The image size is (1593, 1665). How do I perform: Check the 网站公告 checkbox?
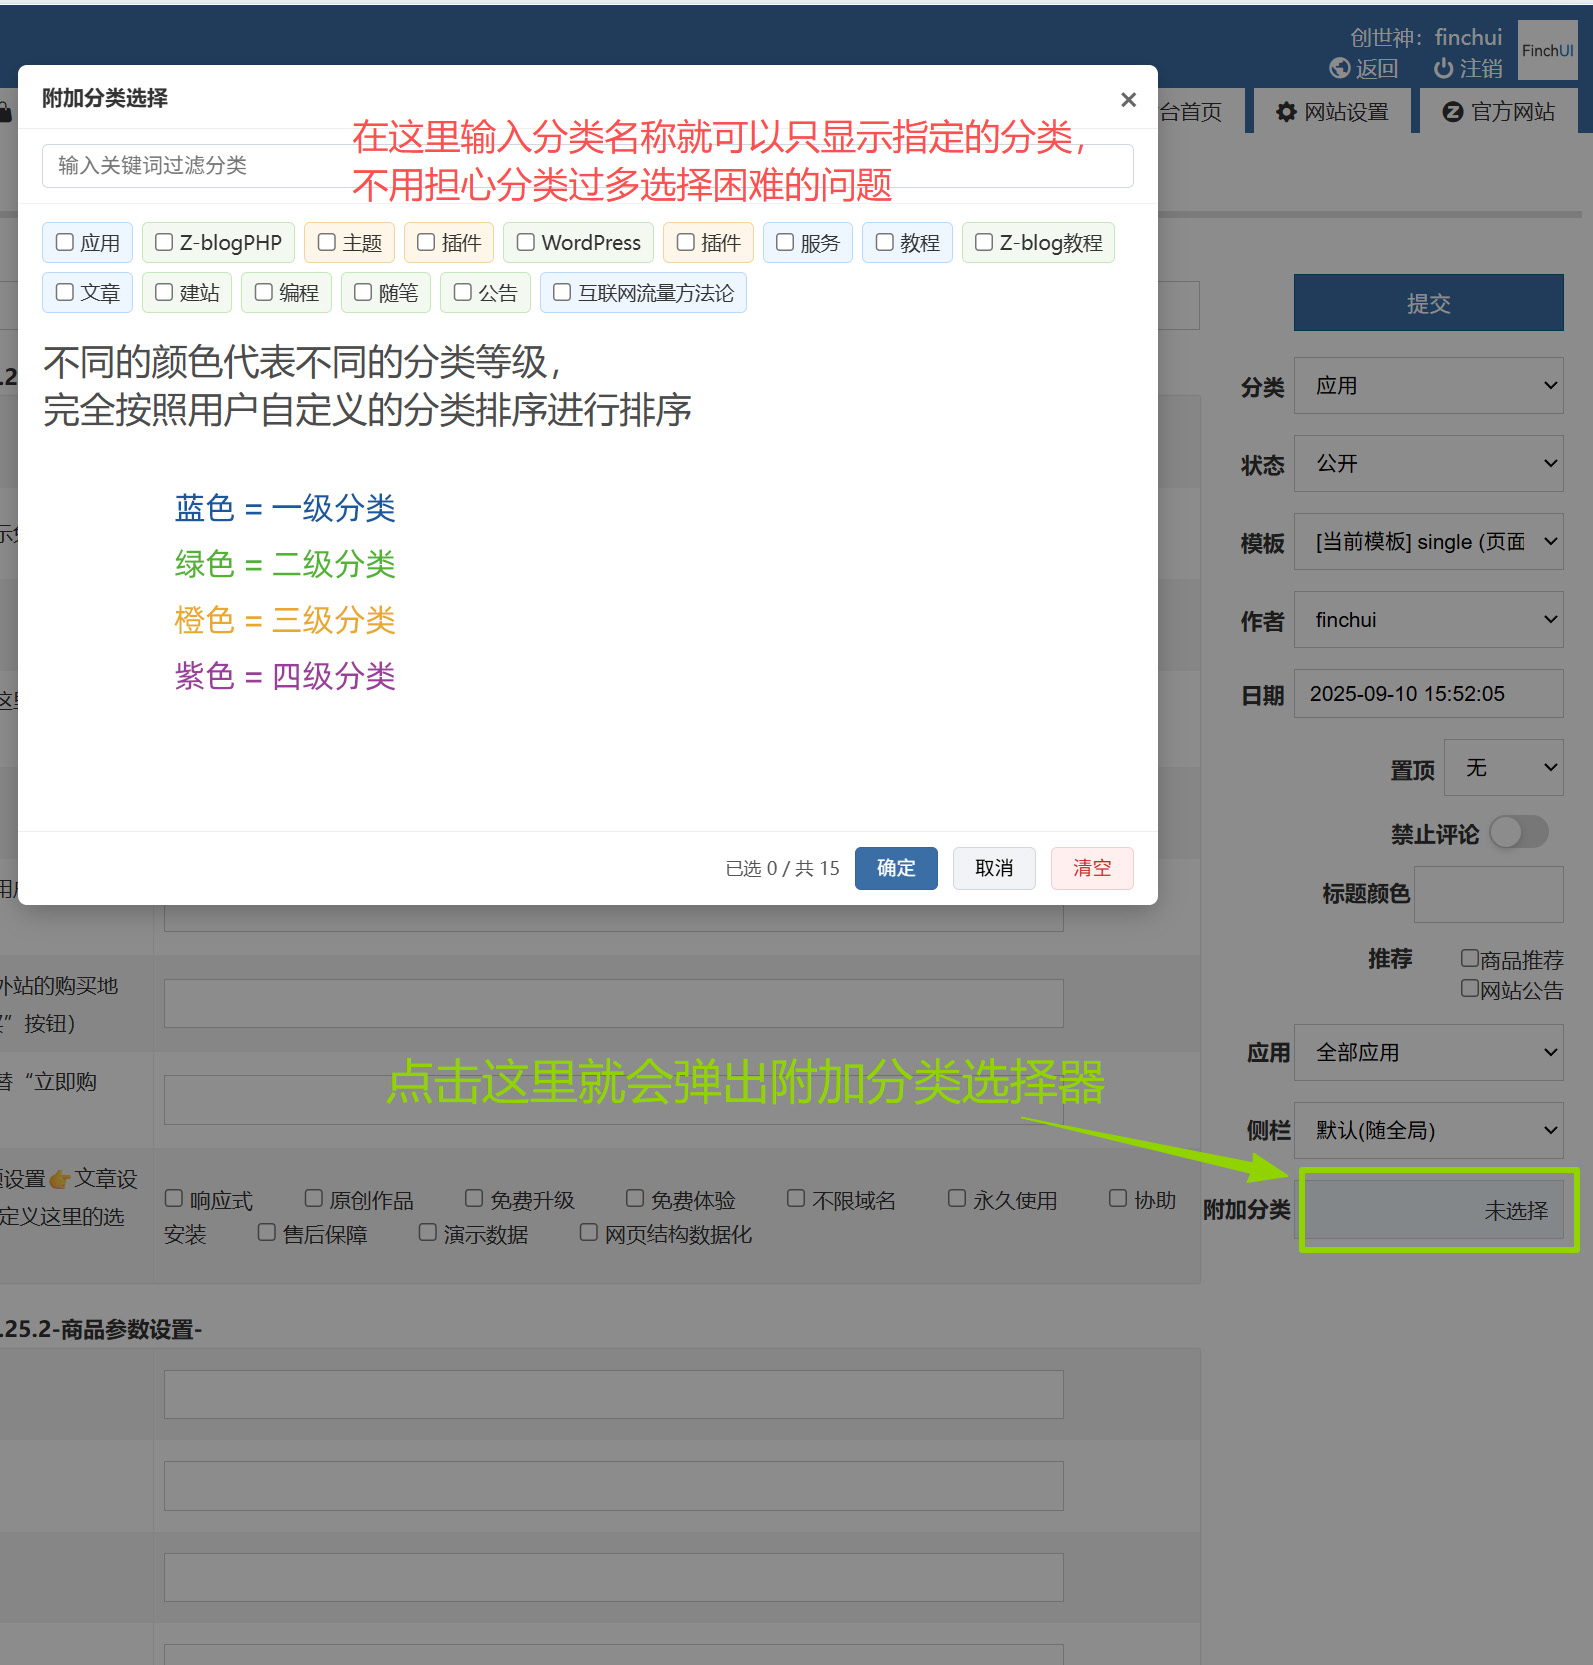click(1470, 988)
